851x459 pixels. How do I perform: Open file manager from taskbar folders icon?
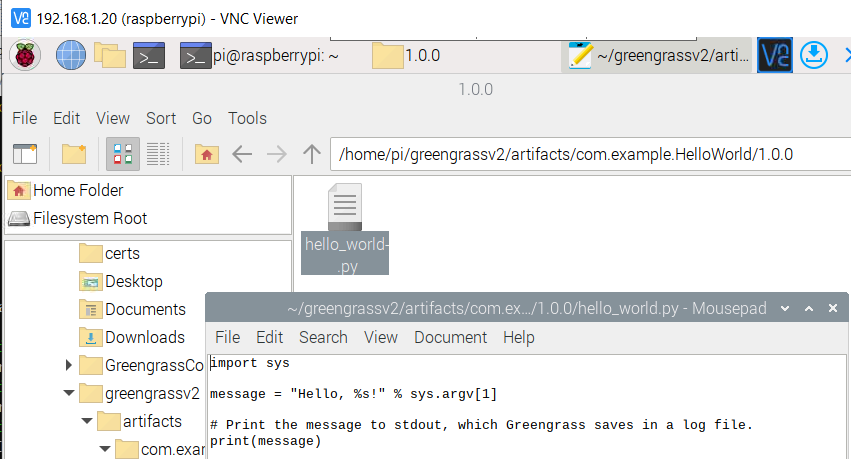click(x=110, y=55)
